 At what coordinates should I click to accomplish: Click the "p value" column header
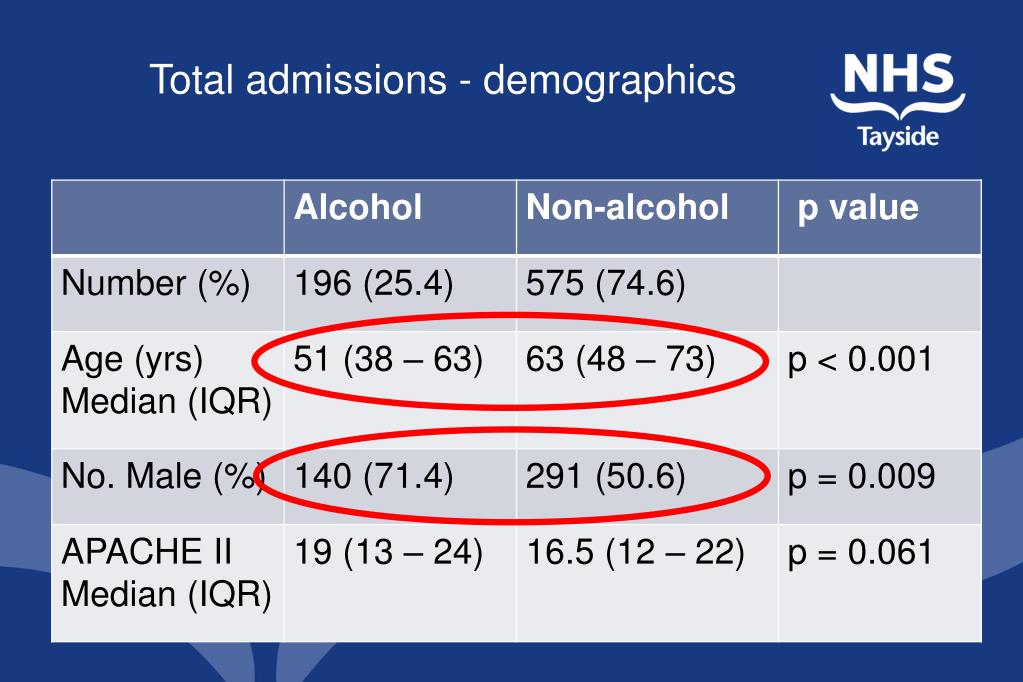[857, 207]
